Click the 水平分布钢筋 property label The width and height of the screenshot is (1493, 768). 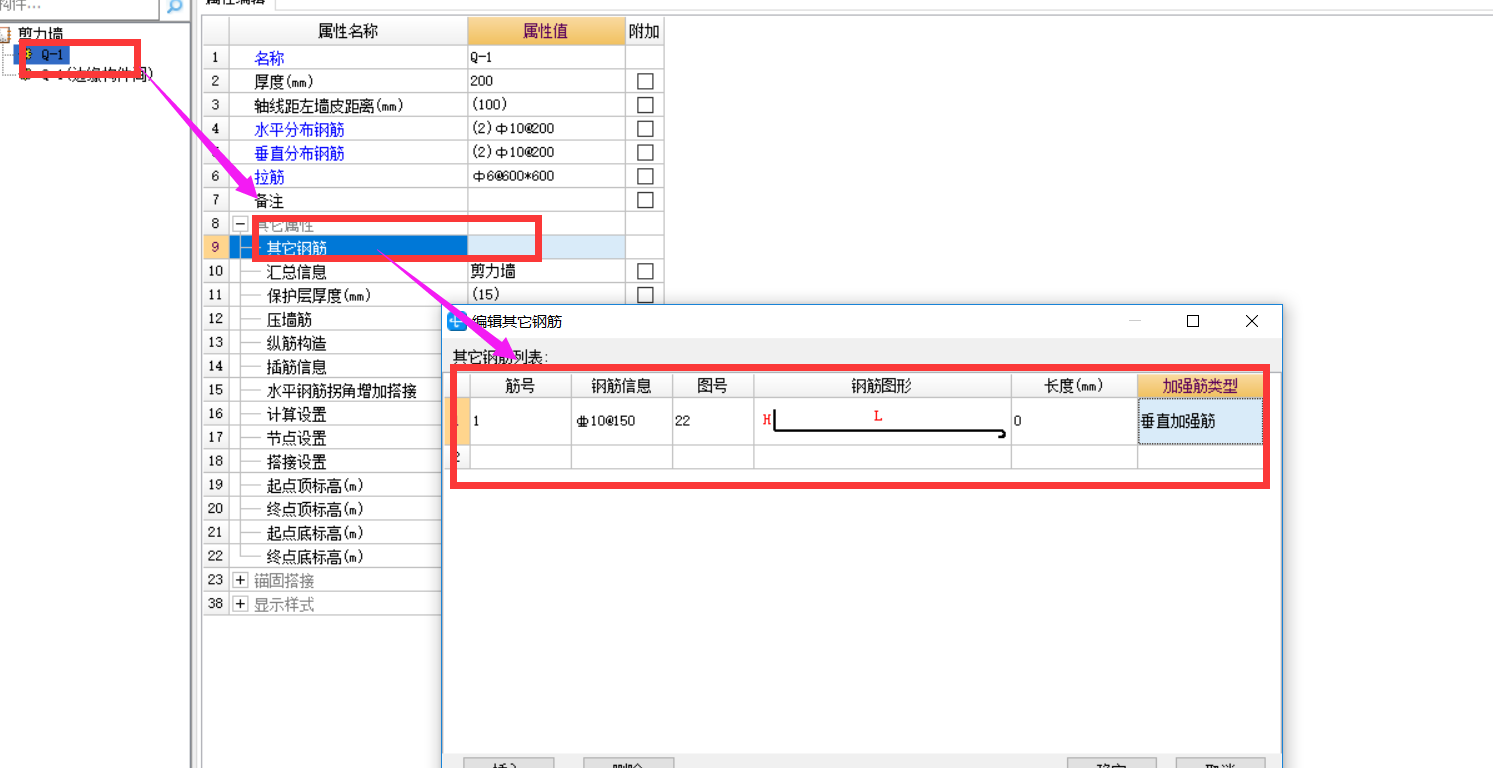point(299,129)
